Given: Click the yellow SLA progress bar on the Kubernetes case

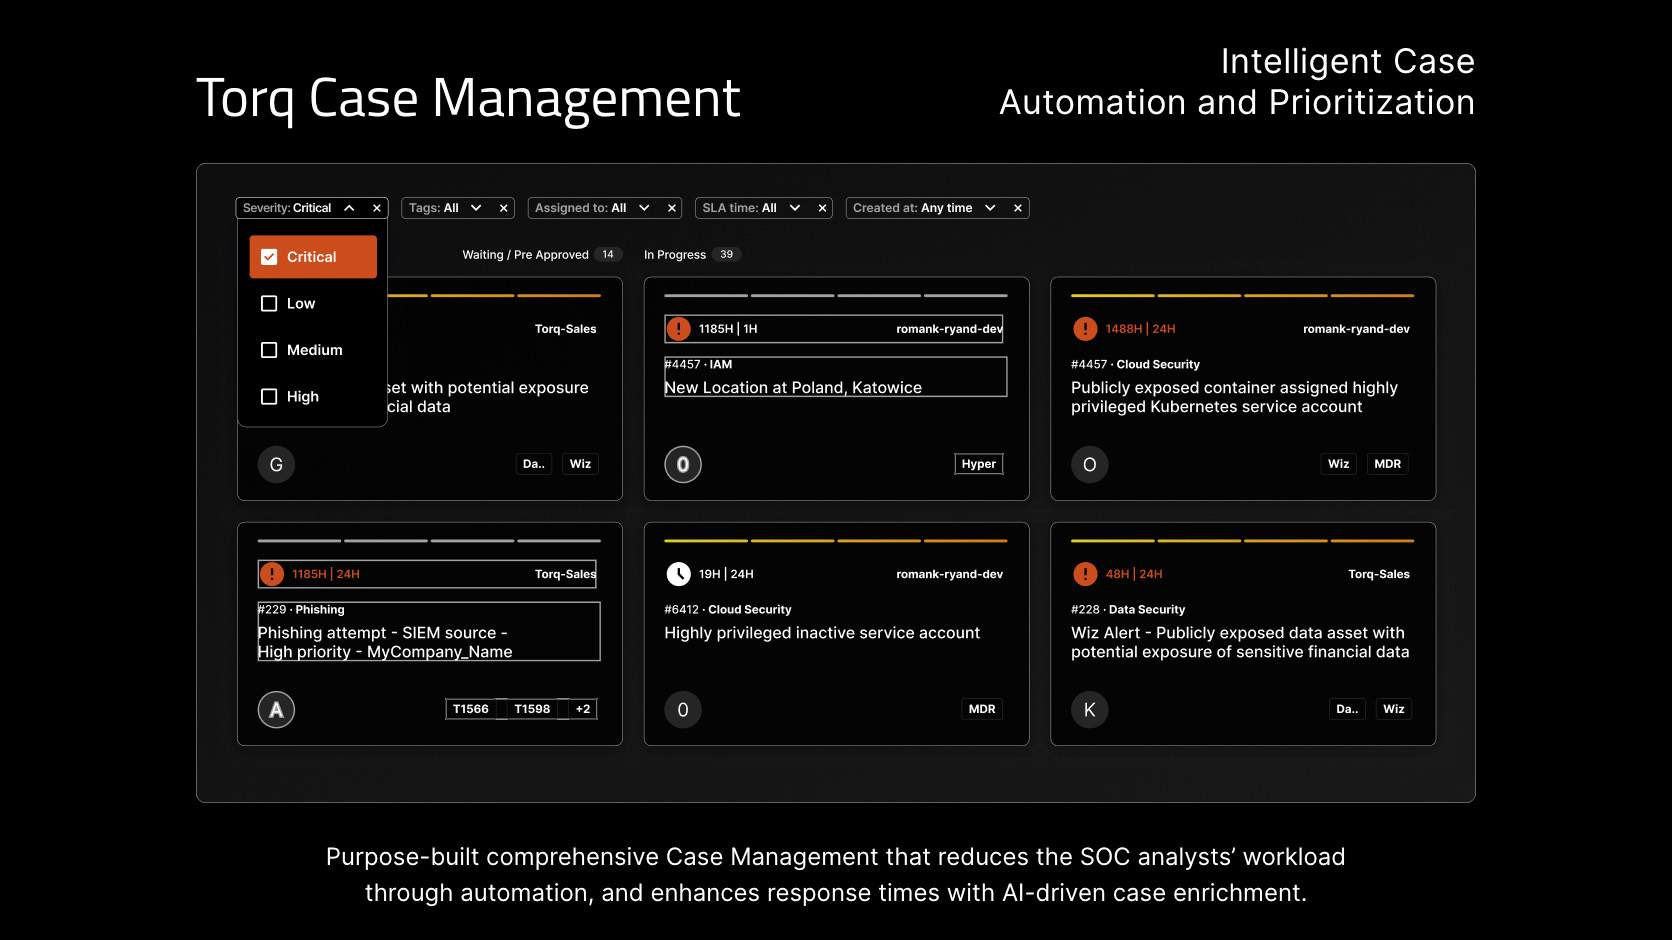Looking at the screenshot, I should click(1240, 295).
